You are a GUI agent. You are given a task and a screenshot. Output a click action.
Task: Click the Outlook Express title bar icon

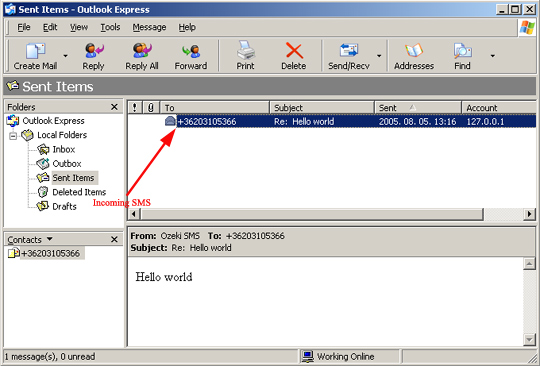[x=10, y=9]
